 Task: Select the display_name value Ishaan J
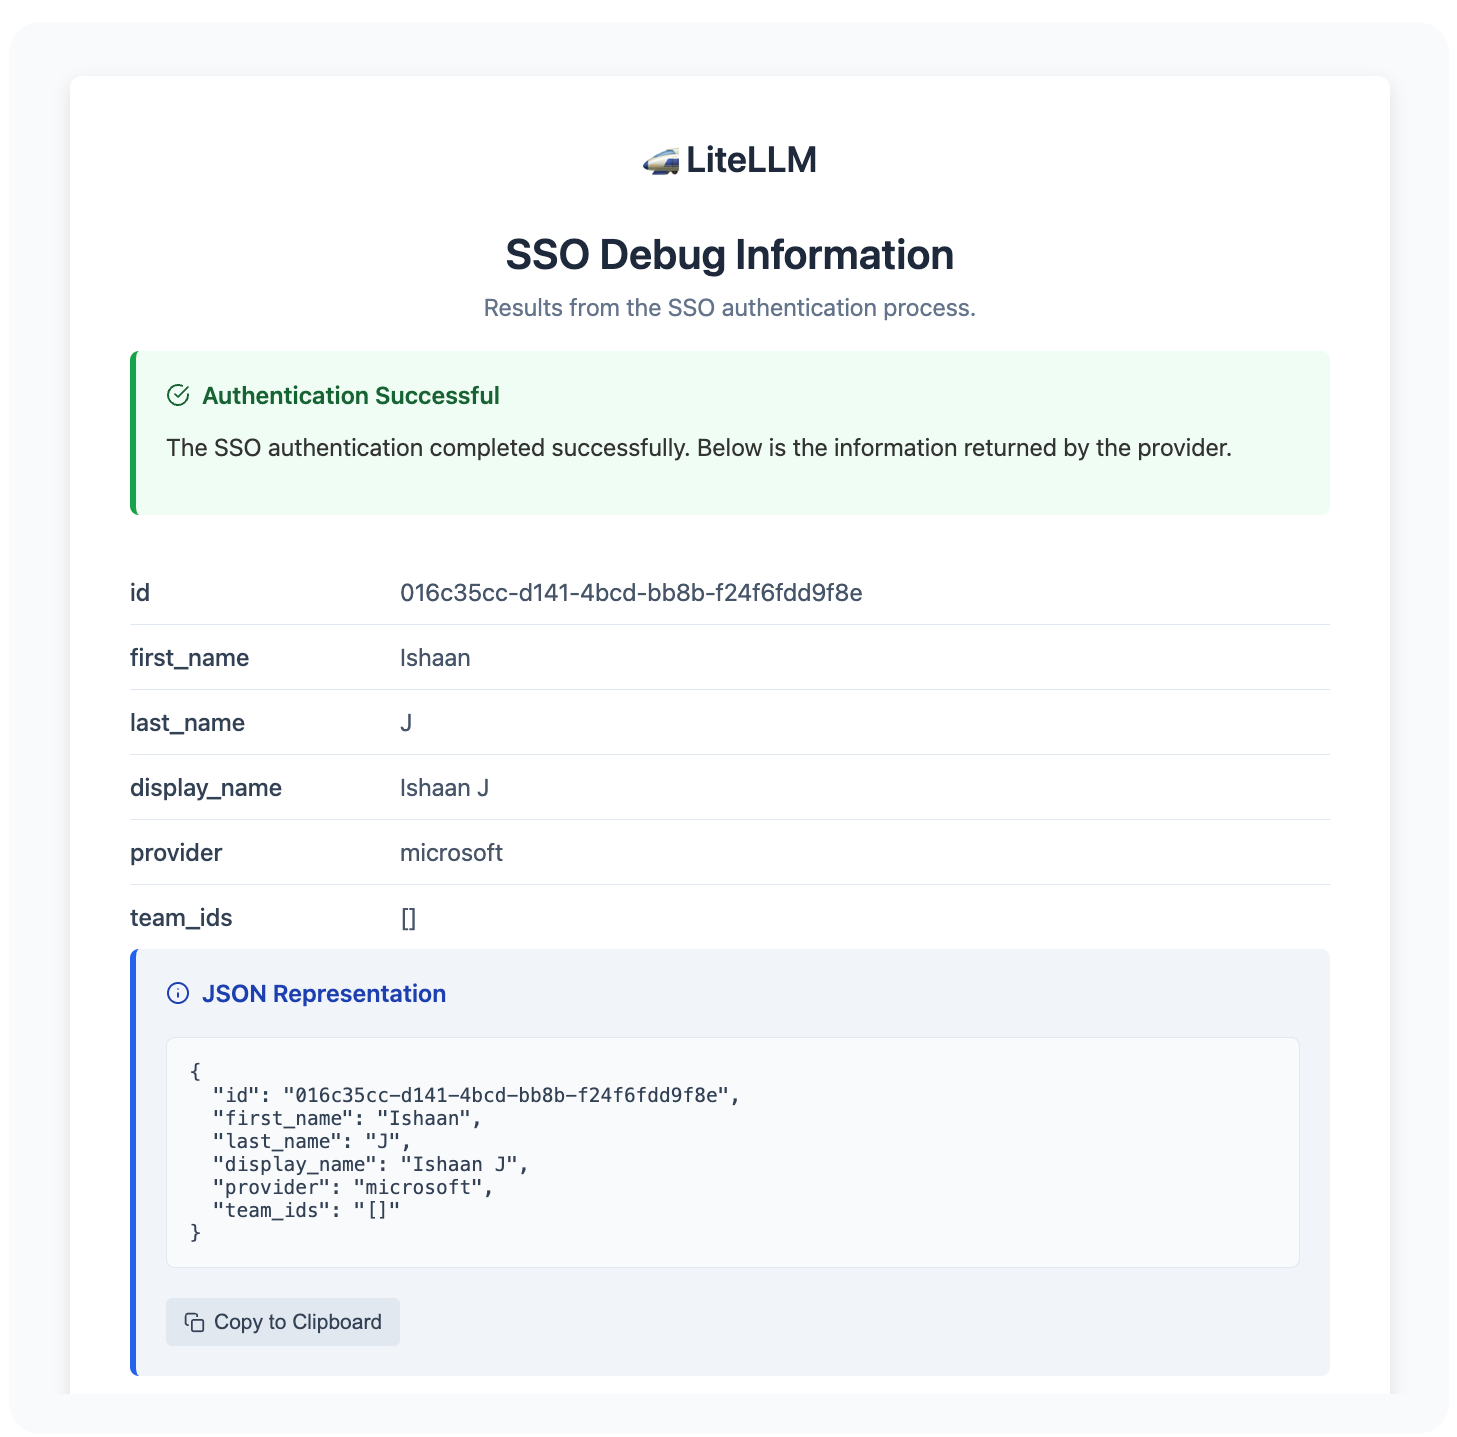tap(444, 787)
